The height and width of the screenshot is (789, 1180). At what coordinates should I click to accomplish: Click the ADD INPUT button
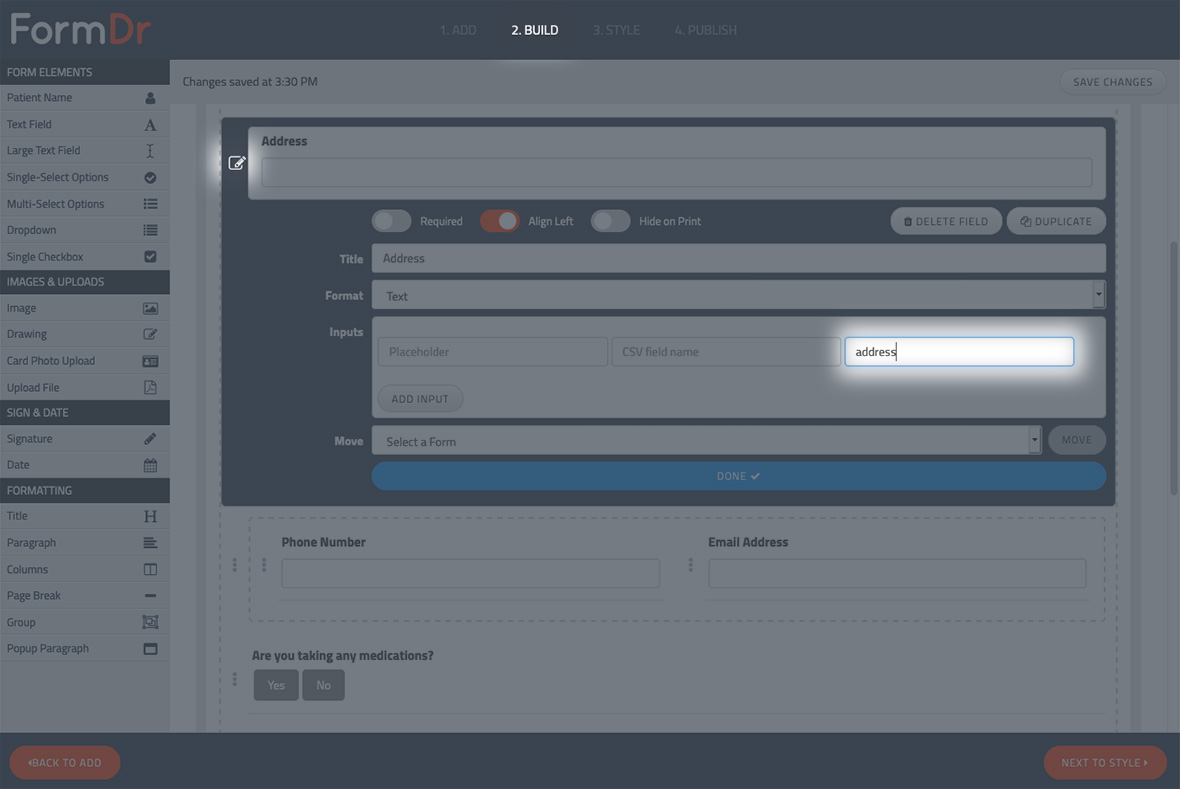[x=420, y=398]
